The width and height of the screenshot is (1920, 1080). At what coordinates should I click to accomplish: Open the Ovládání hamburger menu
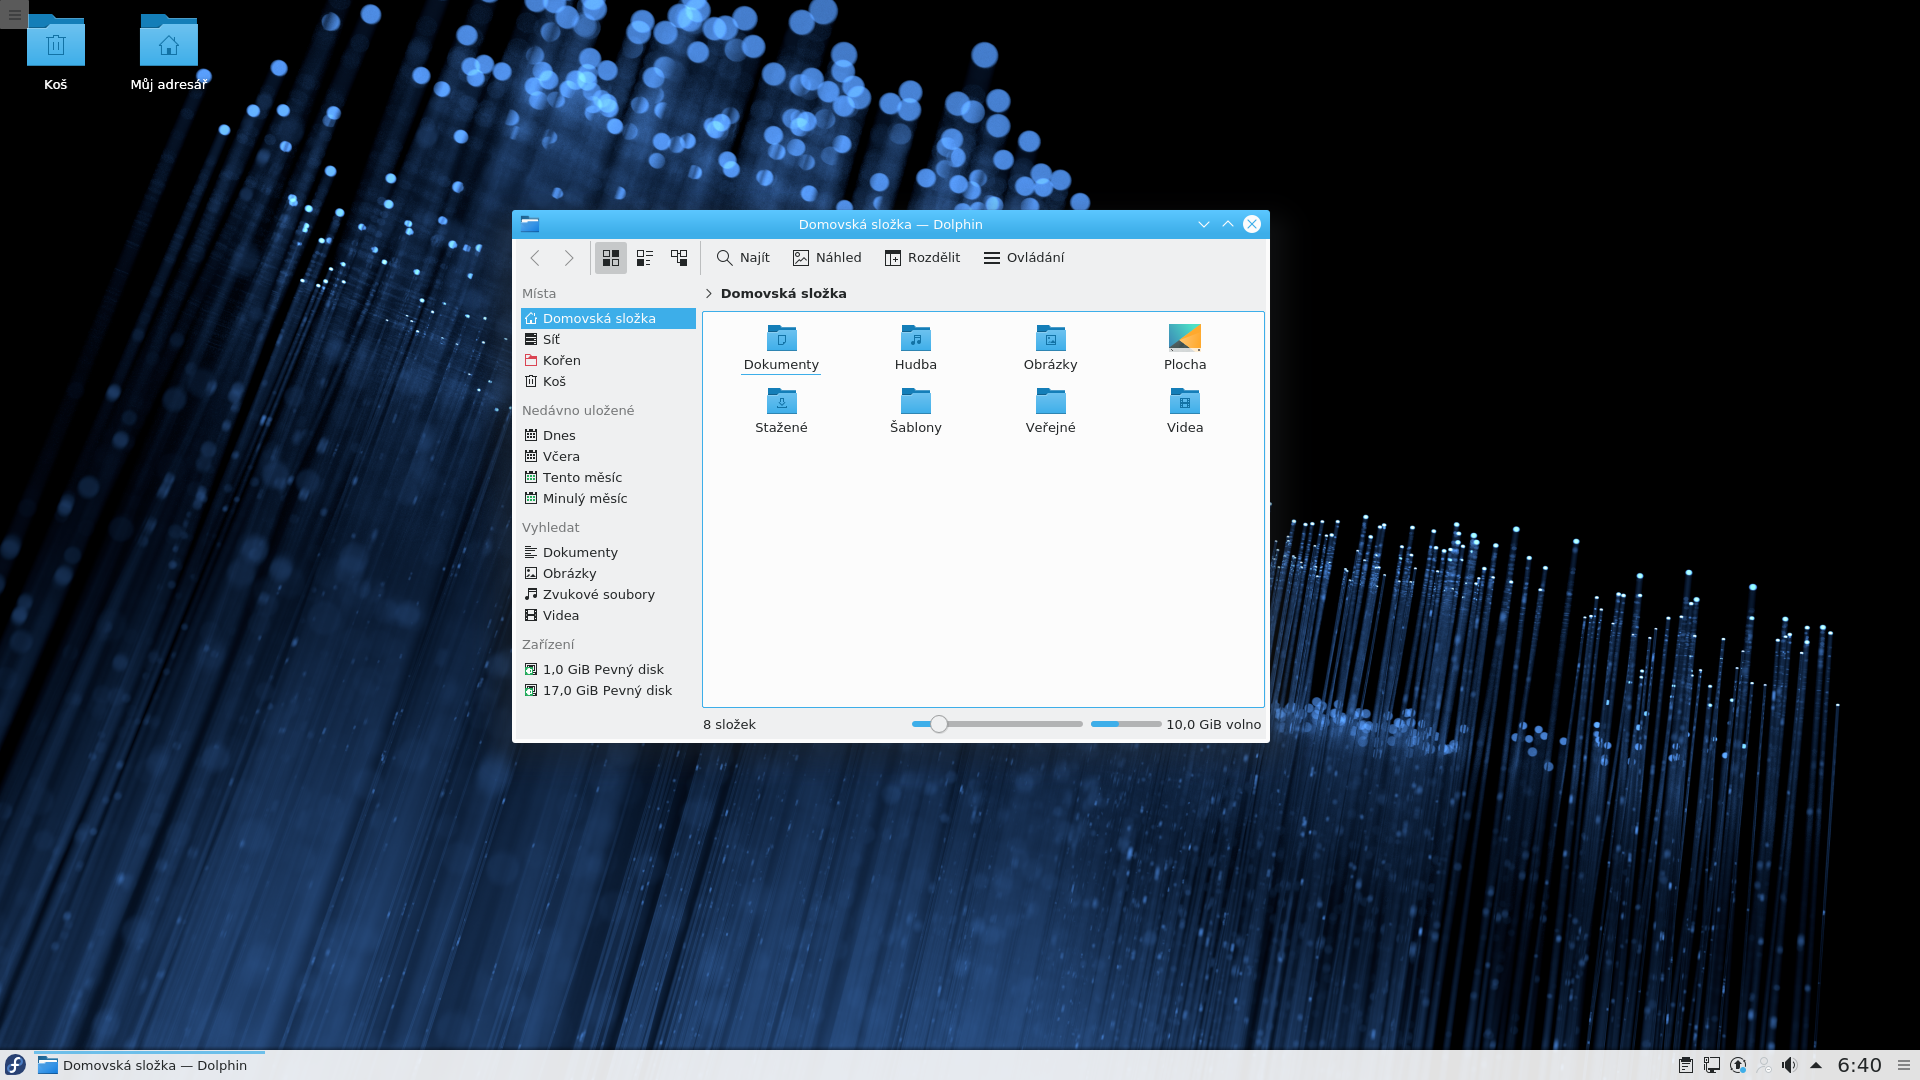[x=1024, y=258]
